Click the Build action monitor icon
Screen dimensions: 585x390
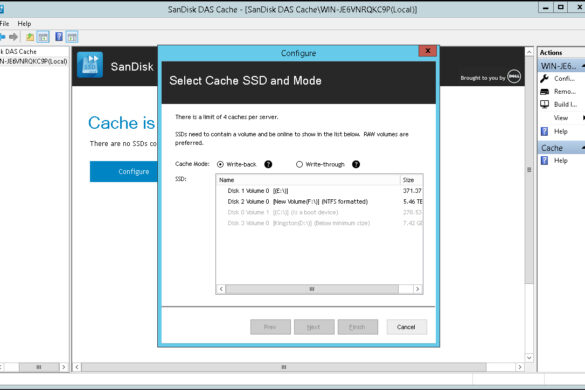pos(544,104)
